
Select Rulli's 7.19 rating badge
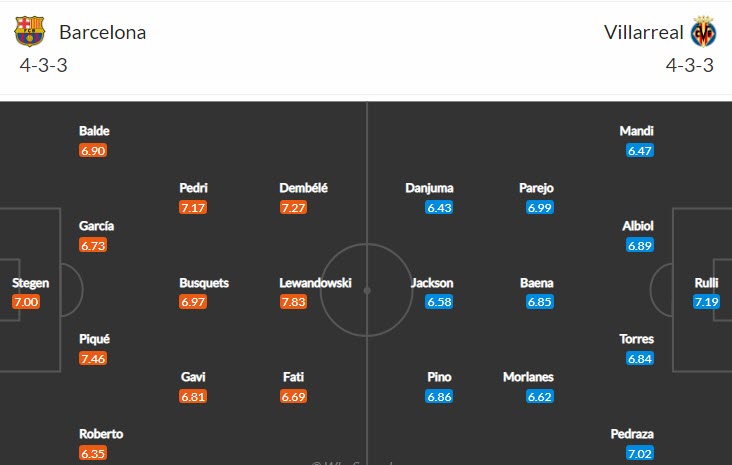tap(707, 302)
